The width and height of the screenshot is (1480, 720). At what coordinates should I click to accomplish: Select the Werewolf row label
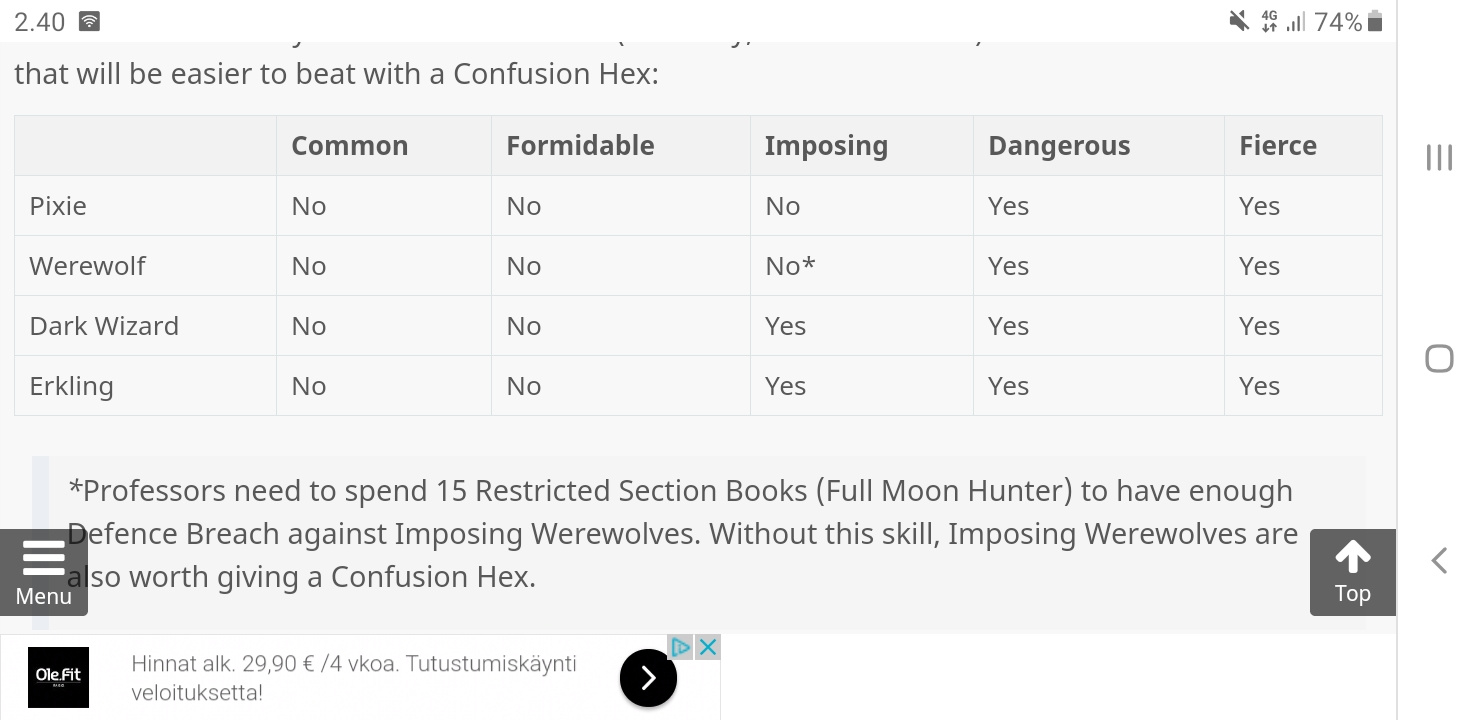pyautogui.click(x=87, y=266)
